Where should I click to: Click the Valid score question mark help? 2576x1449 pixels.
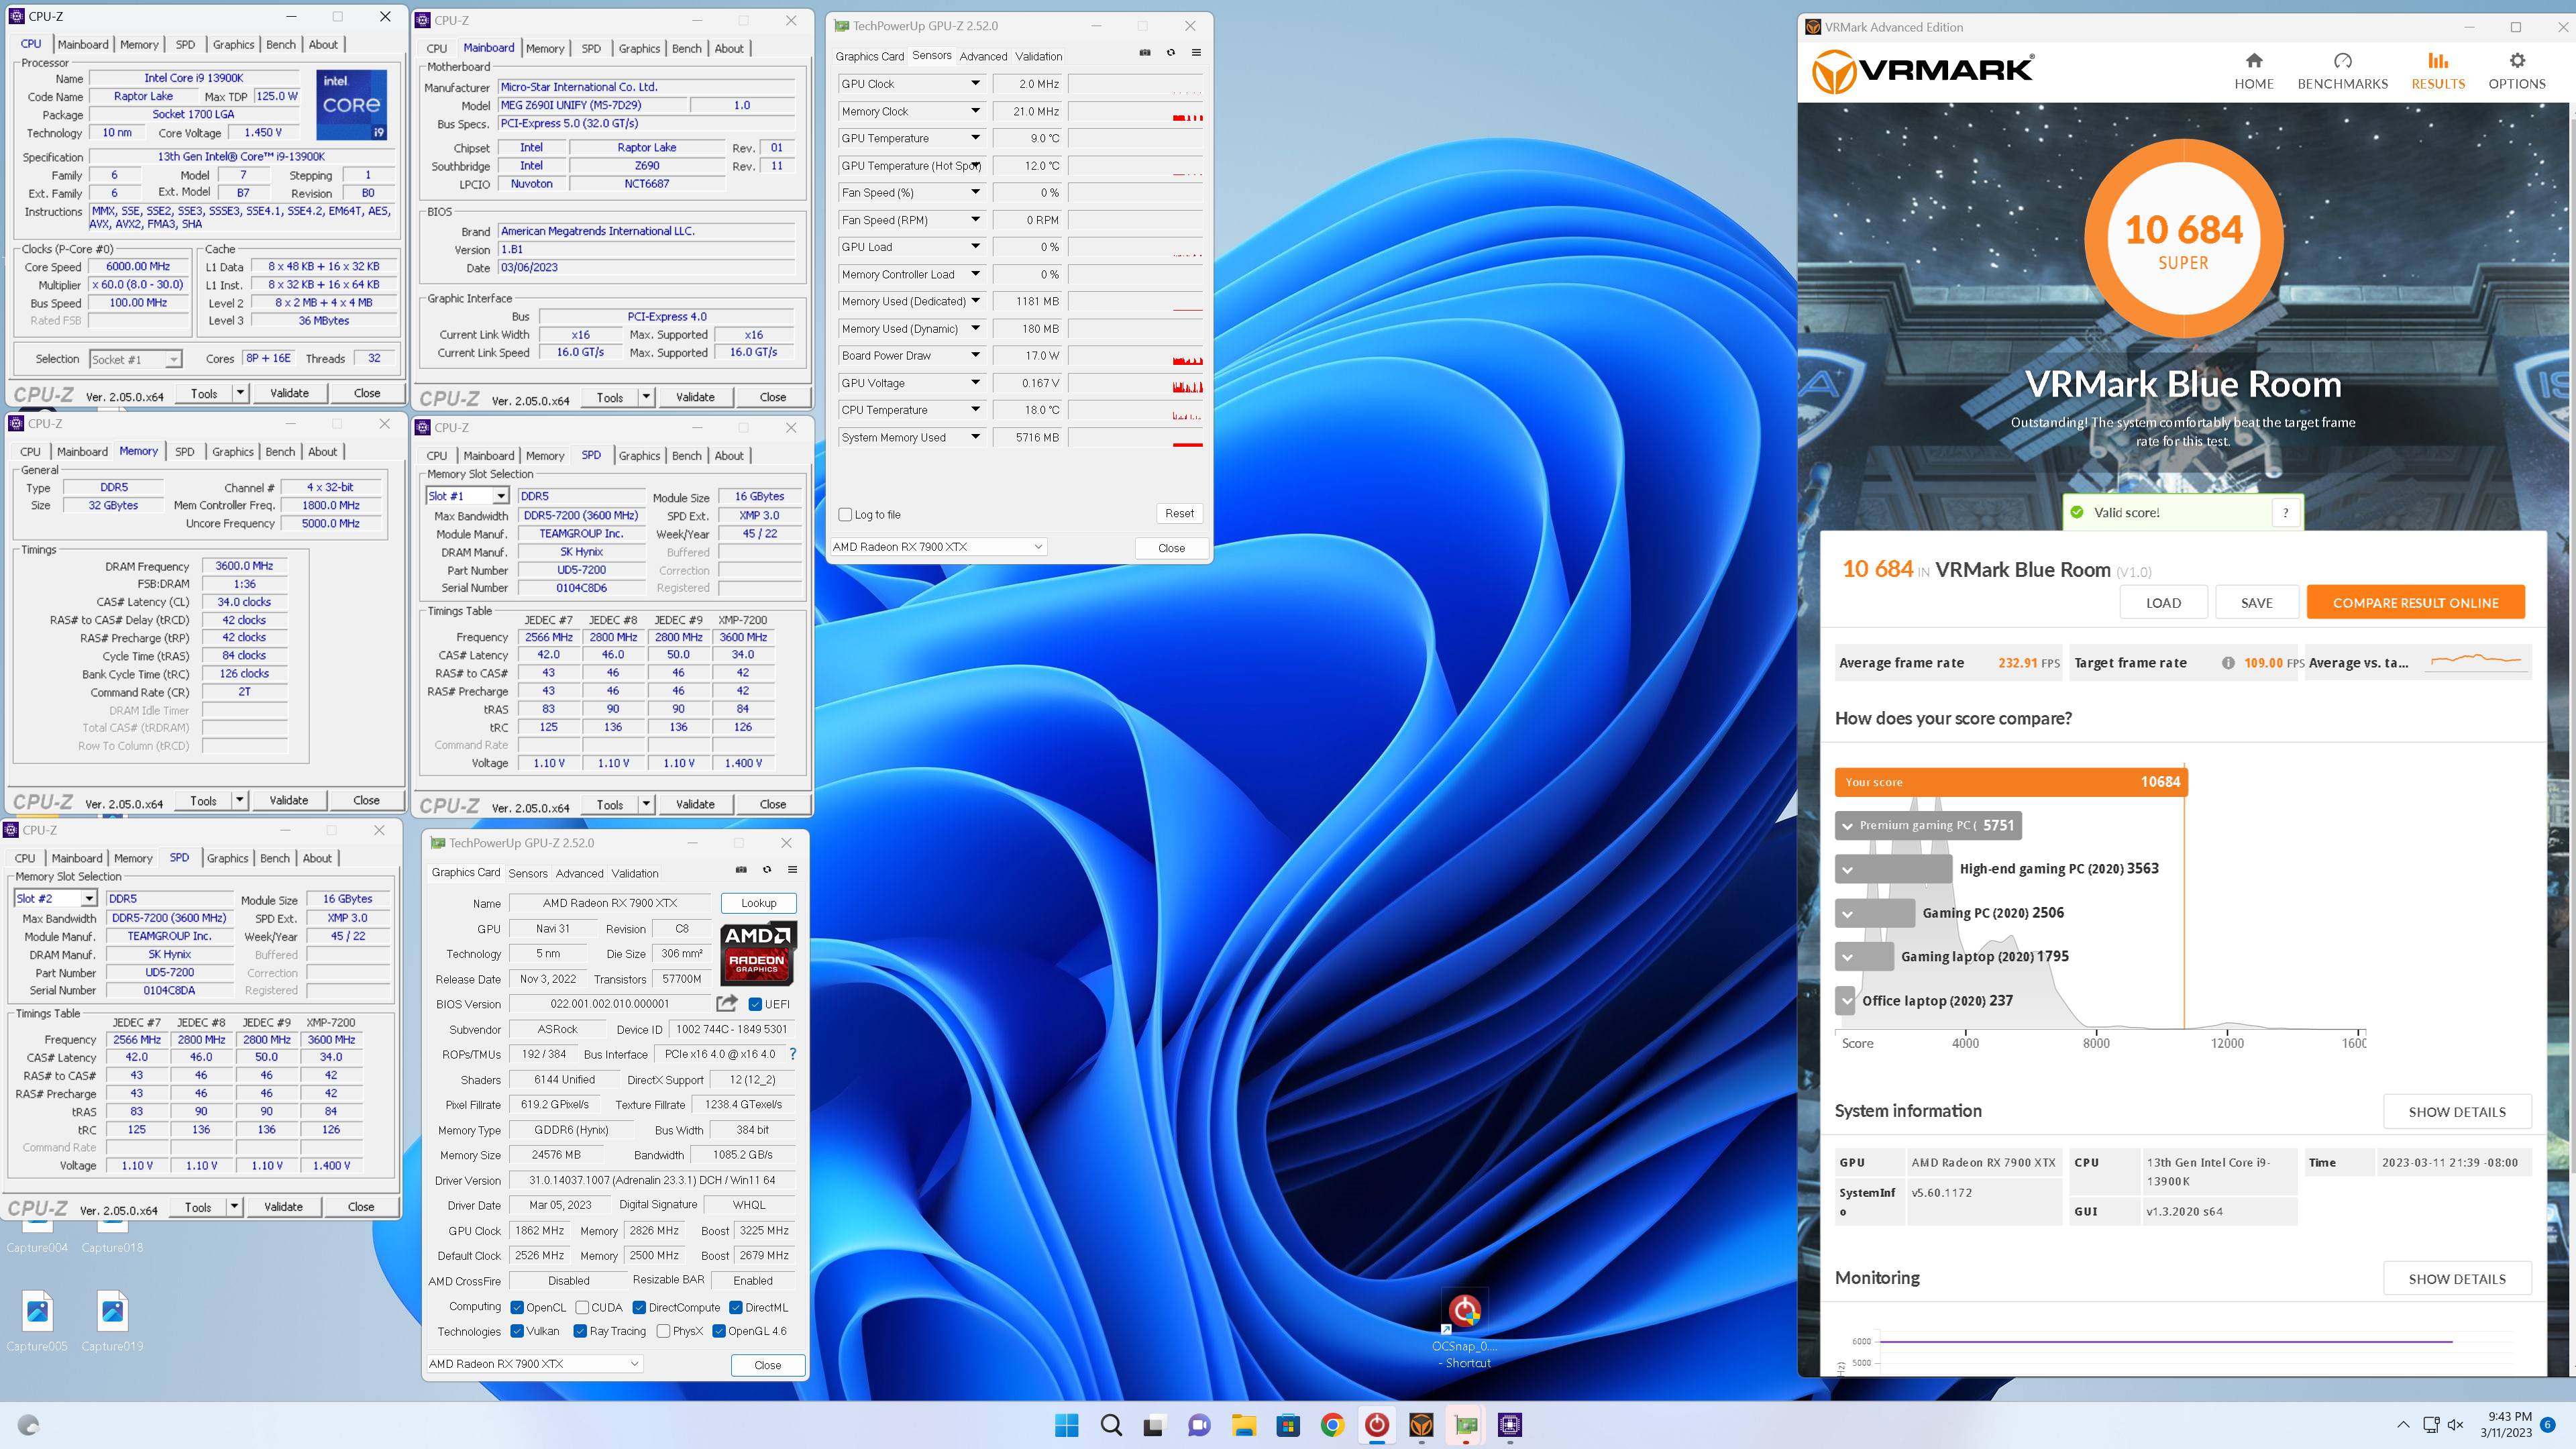[2285, 513]
